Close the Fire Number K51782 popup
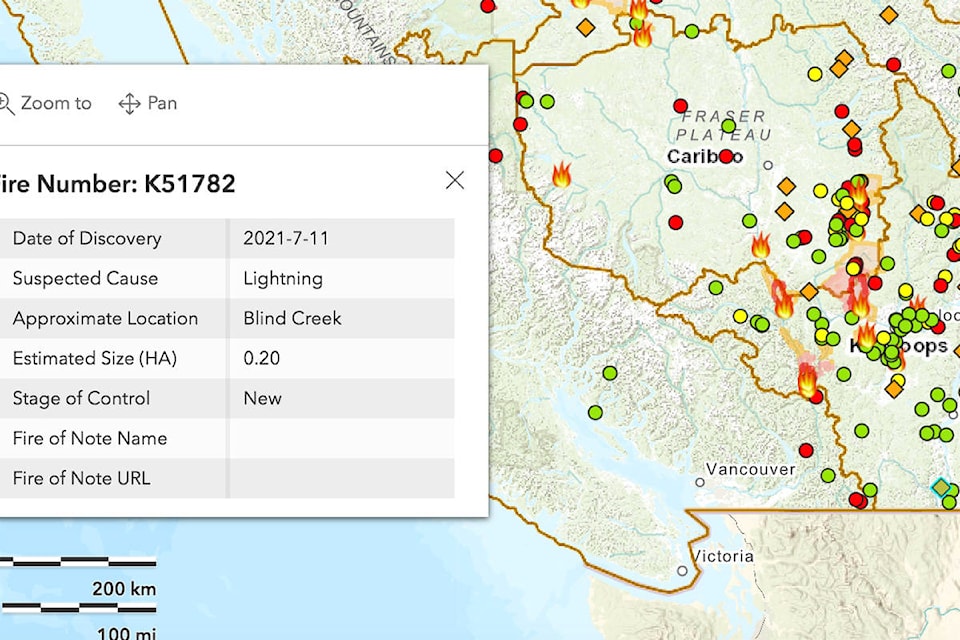 click(455, 180)
